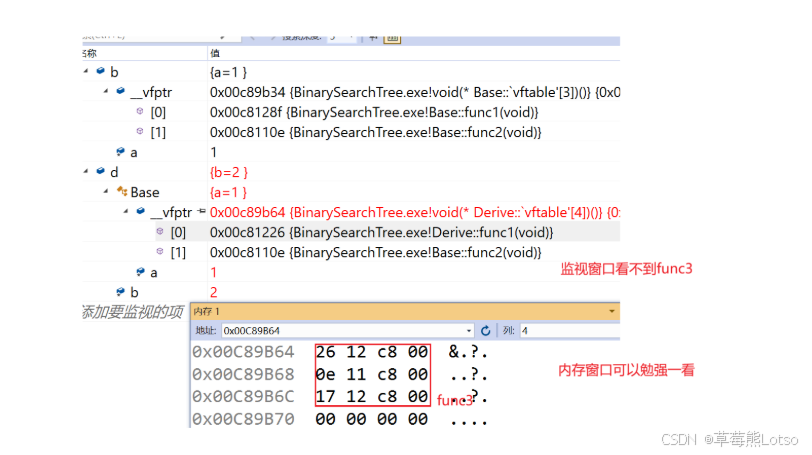Select value 0x00c8128f Base::func1(void)

click(374, 112)
